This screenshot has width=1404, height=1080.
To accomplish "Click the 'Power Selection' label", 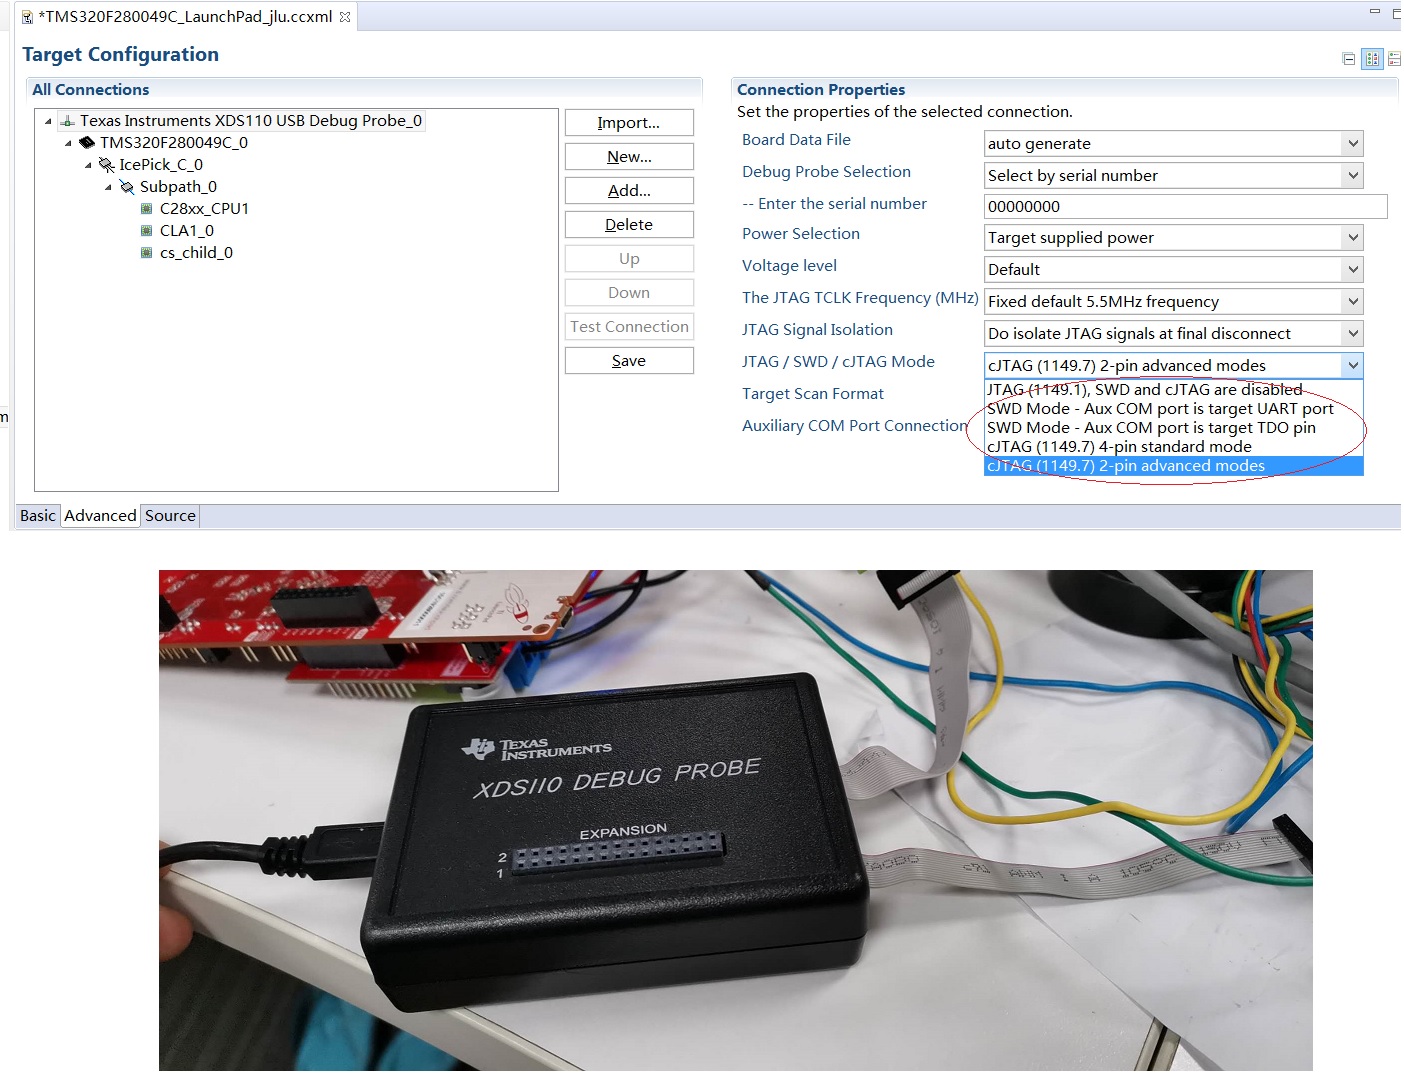I will [801, 234].
